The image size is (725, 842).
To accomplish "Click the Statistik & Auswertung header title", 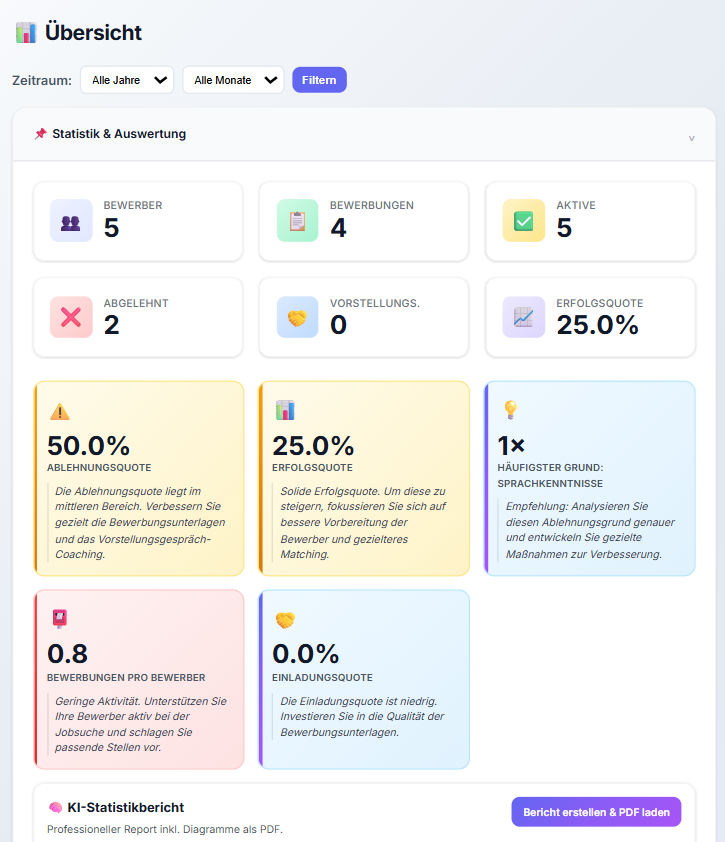I will (118, 134).
